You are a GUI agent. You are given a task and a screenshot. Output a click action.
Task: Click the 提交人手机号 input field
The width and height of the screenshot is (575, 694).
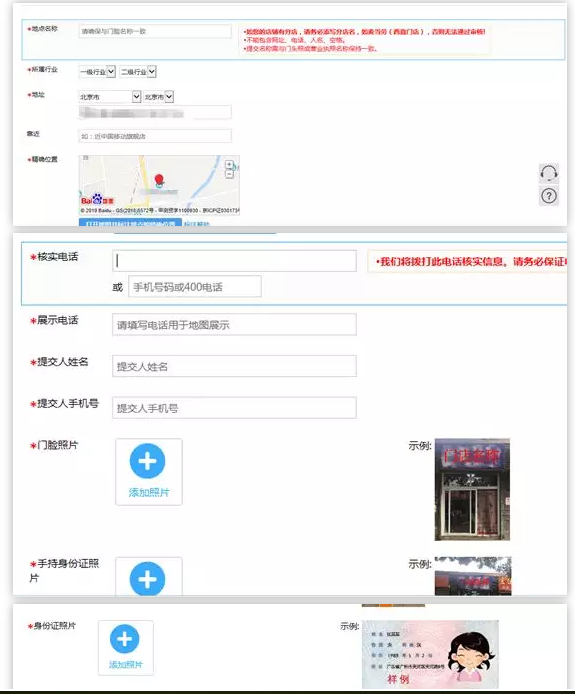pyautogui.click(x=234, y=408)
